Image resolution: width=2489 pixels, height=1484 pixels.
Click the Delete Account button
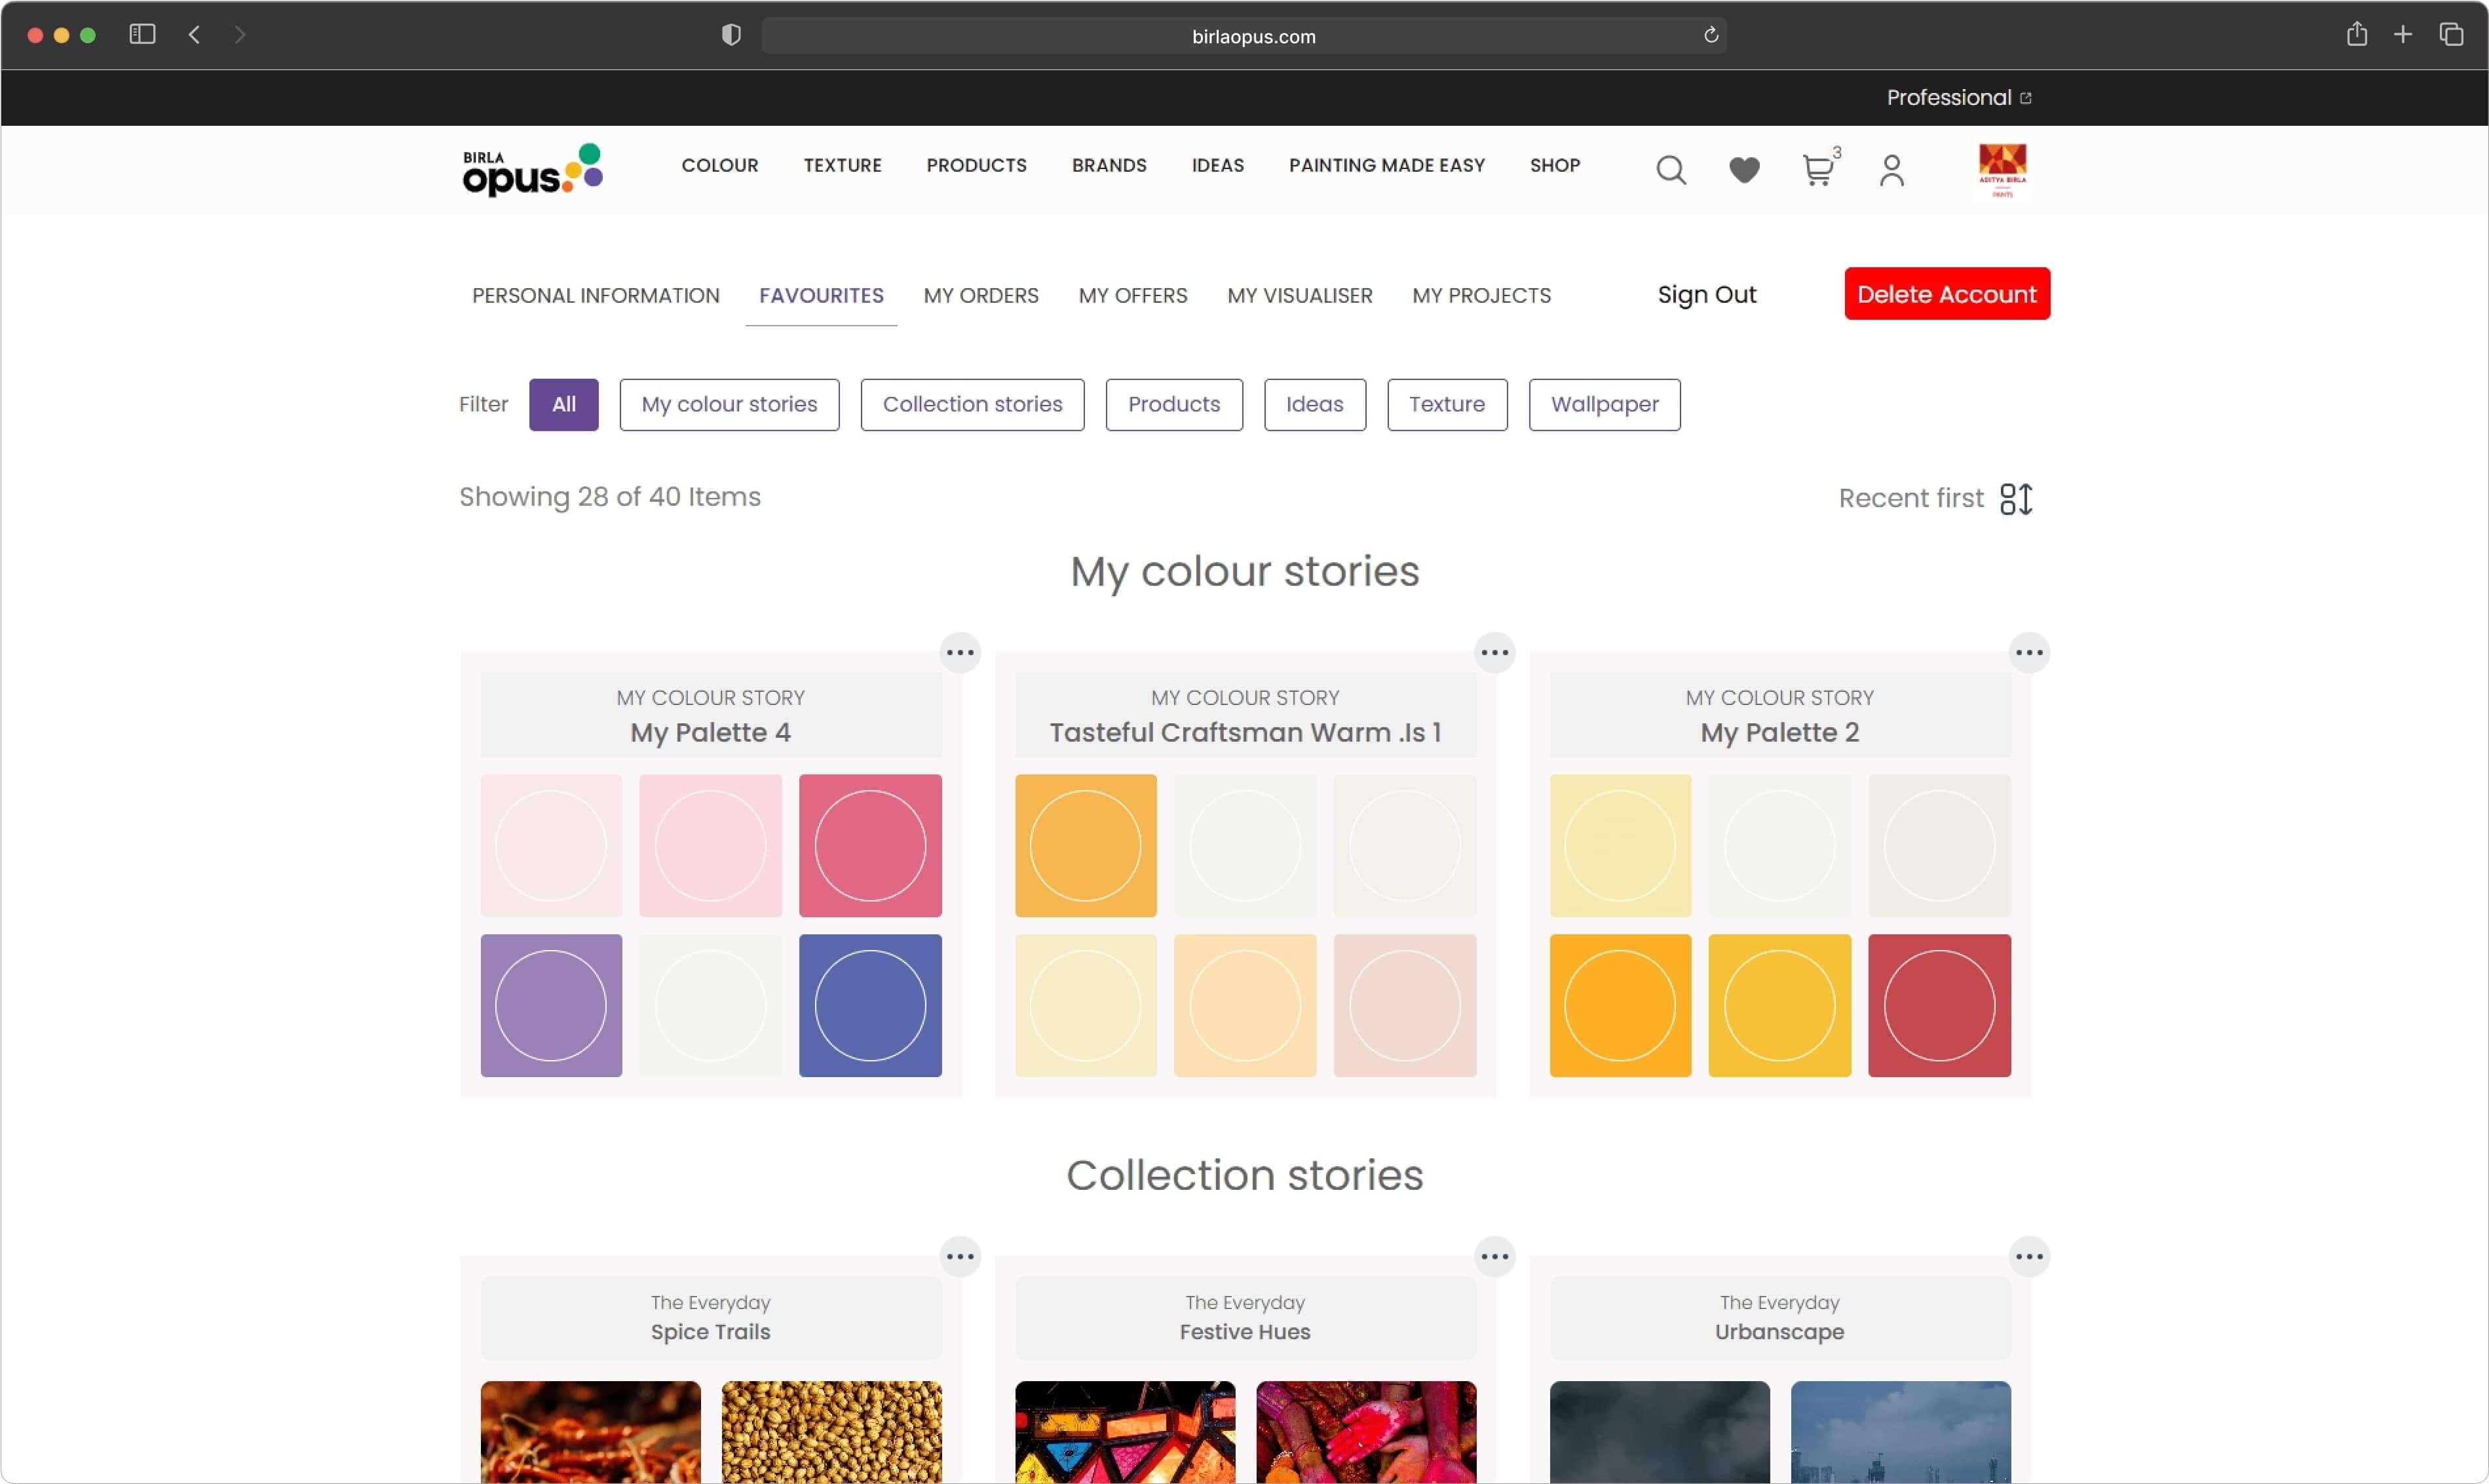point(1946,294)
